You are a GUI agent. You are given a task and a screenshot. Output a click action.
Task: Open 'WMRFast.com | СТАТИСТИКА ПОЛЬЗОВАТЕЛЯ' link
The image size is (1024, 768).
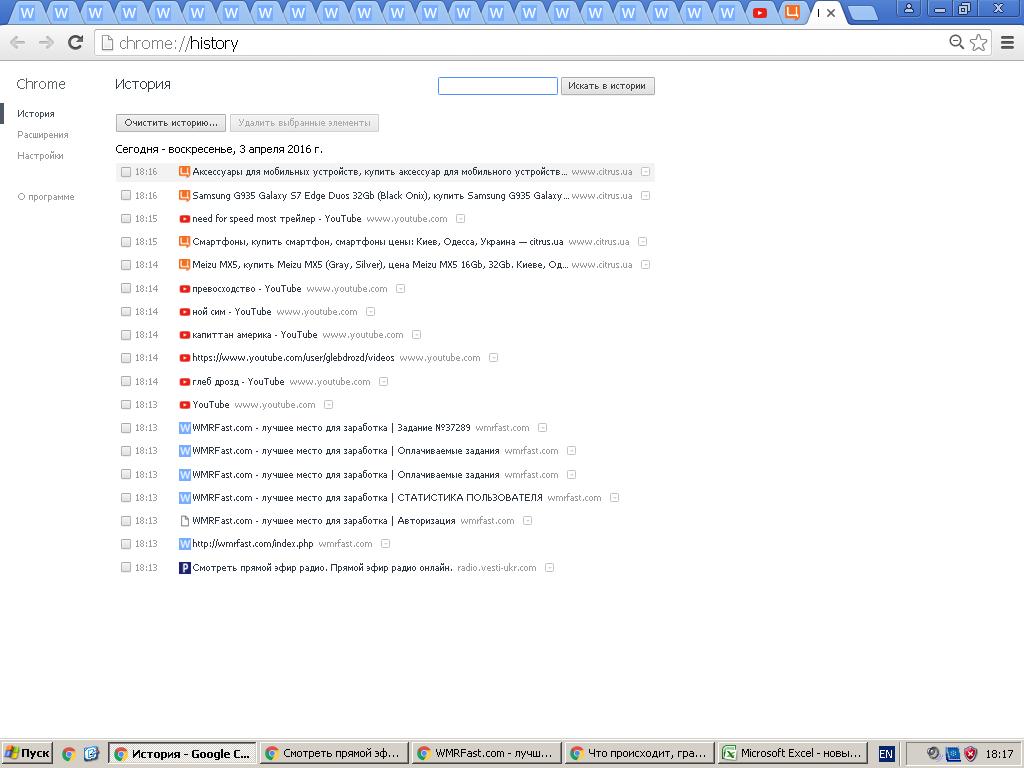click(x=367, y=498)
